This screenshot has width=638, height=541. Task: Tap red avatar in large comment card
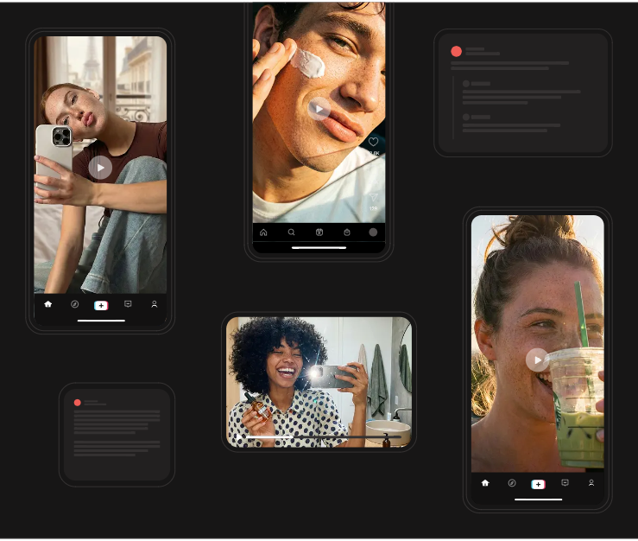[x=456, y=51]
